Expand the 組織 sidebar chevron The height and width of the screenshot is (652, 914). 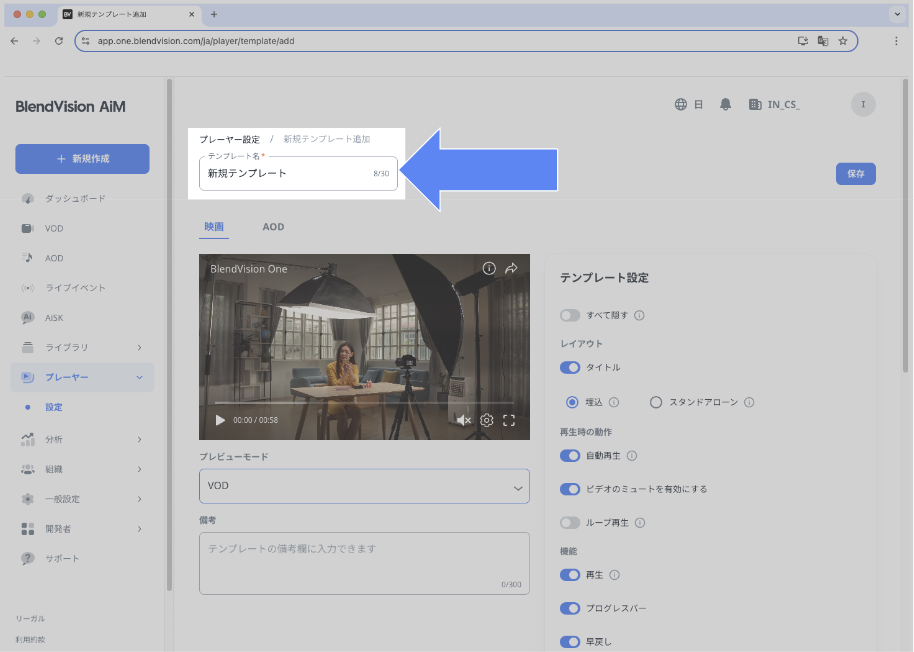tap(139, 469)
